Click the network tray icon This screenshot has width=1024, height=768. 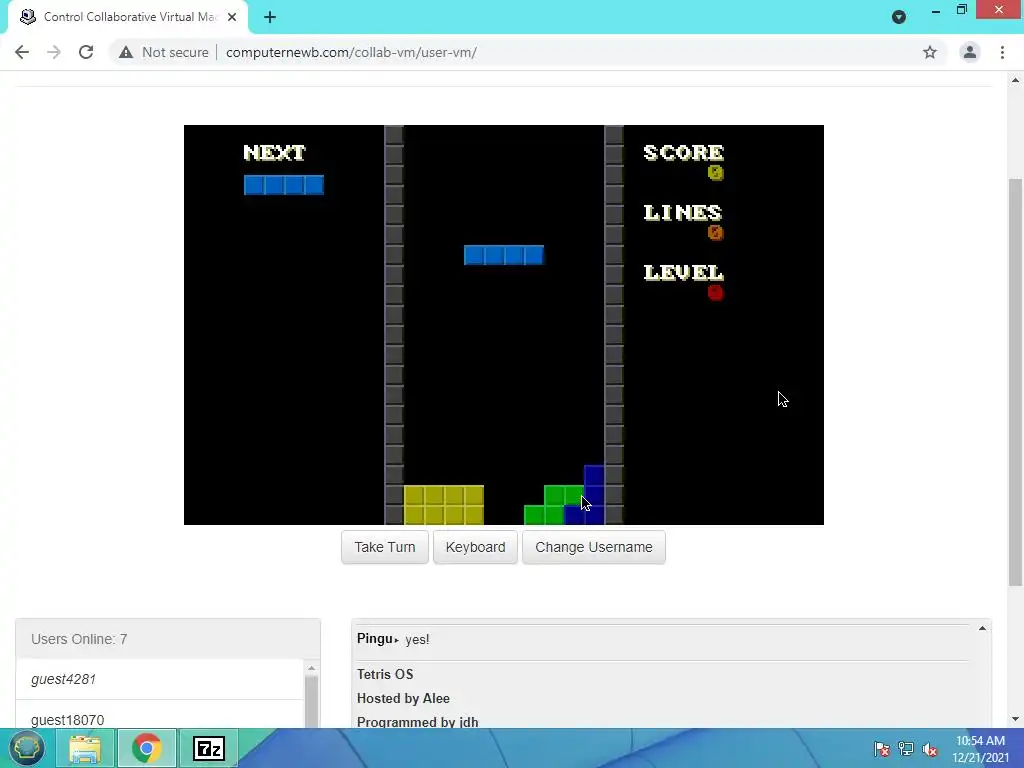pyautogui.click(x=906, y=748)
